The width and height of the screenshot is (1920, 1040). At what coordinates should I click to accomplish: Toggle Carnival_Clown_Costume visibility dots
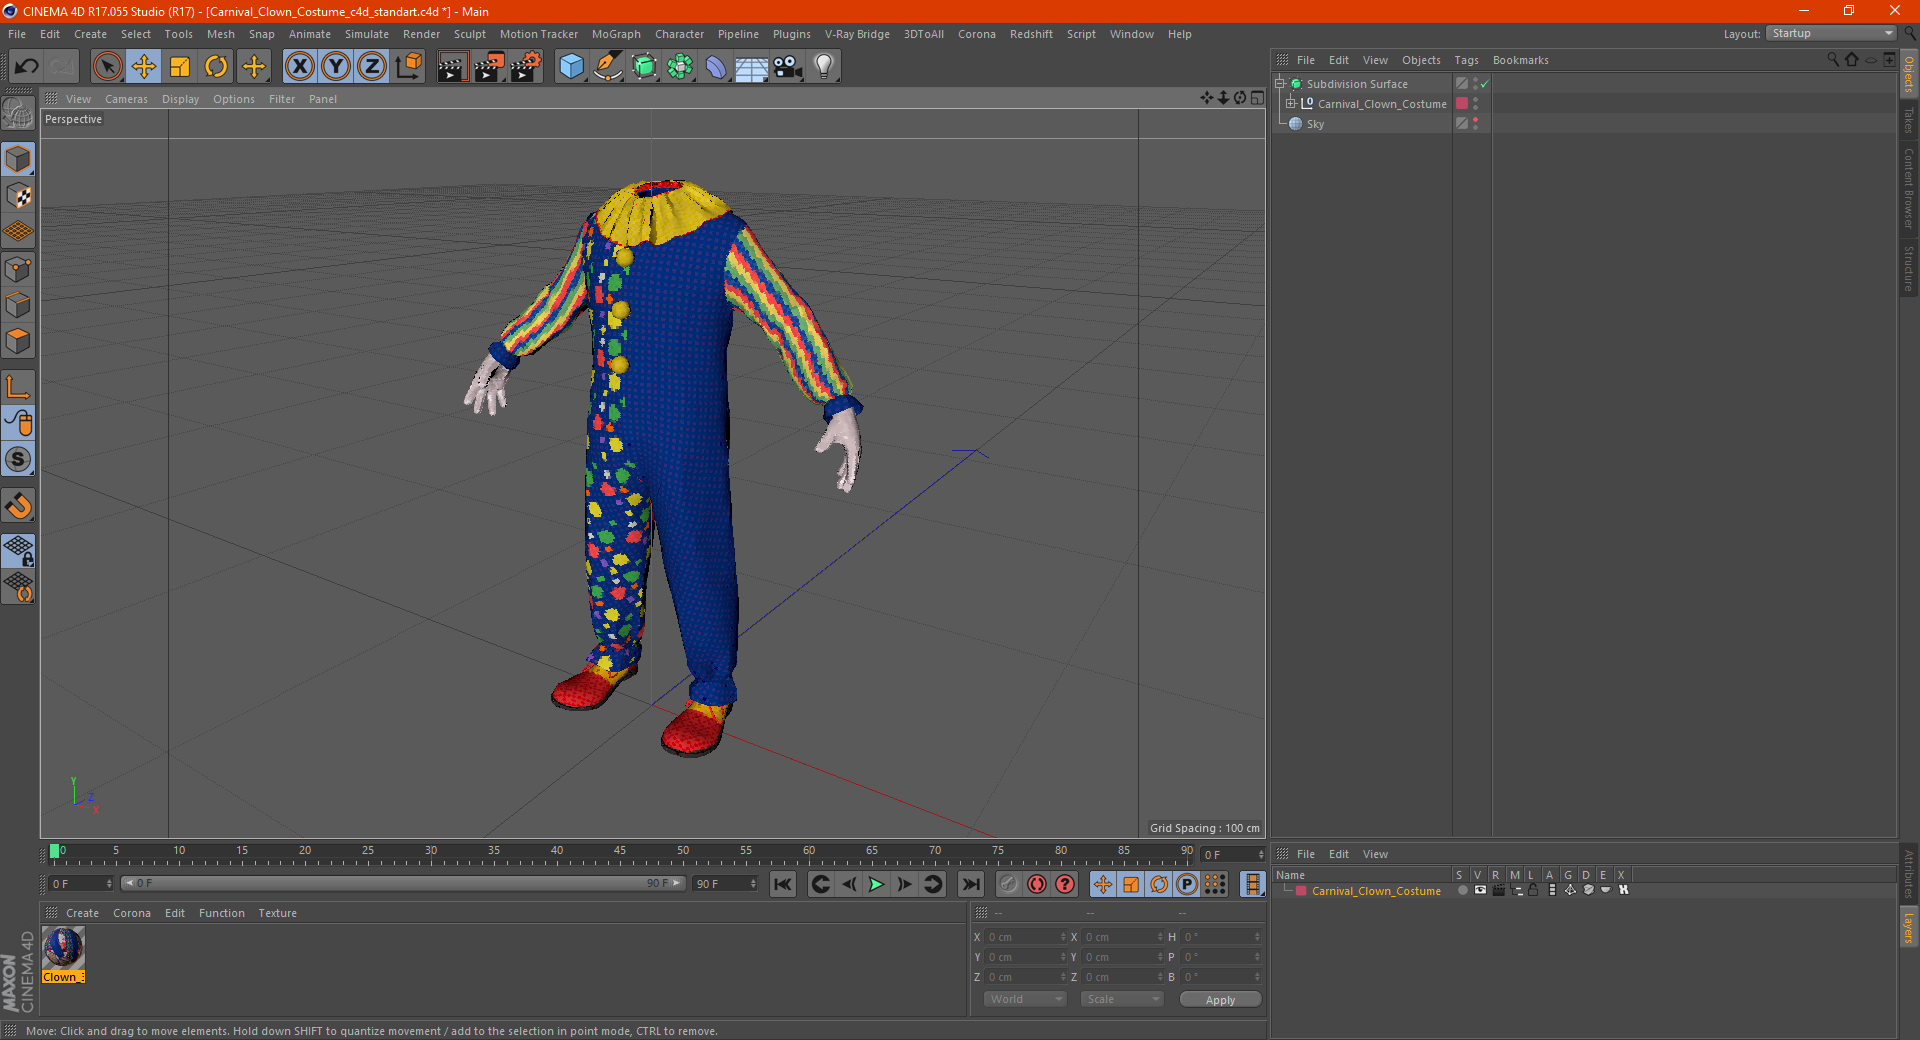point(1475,104)
